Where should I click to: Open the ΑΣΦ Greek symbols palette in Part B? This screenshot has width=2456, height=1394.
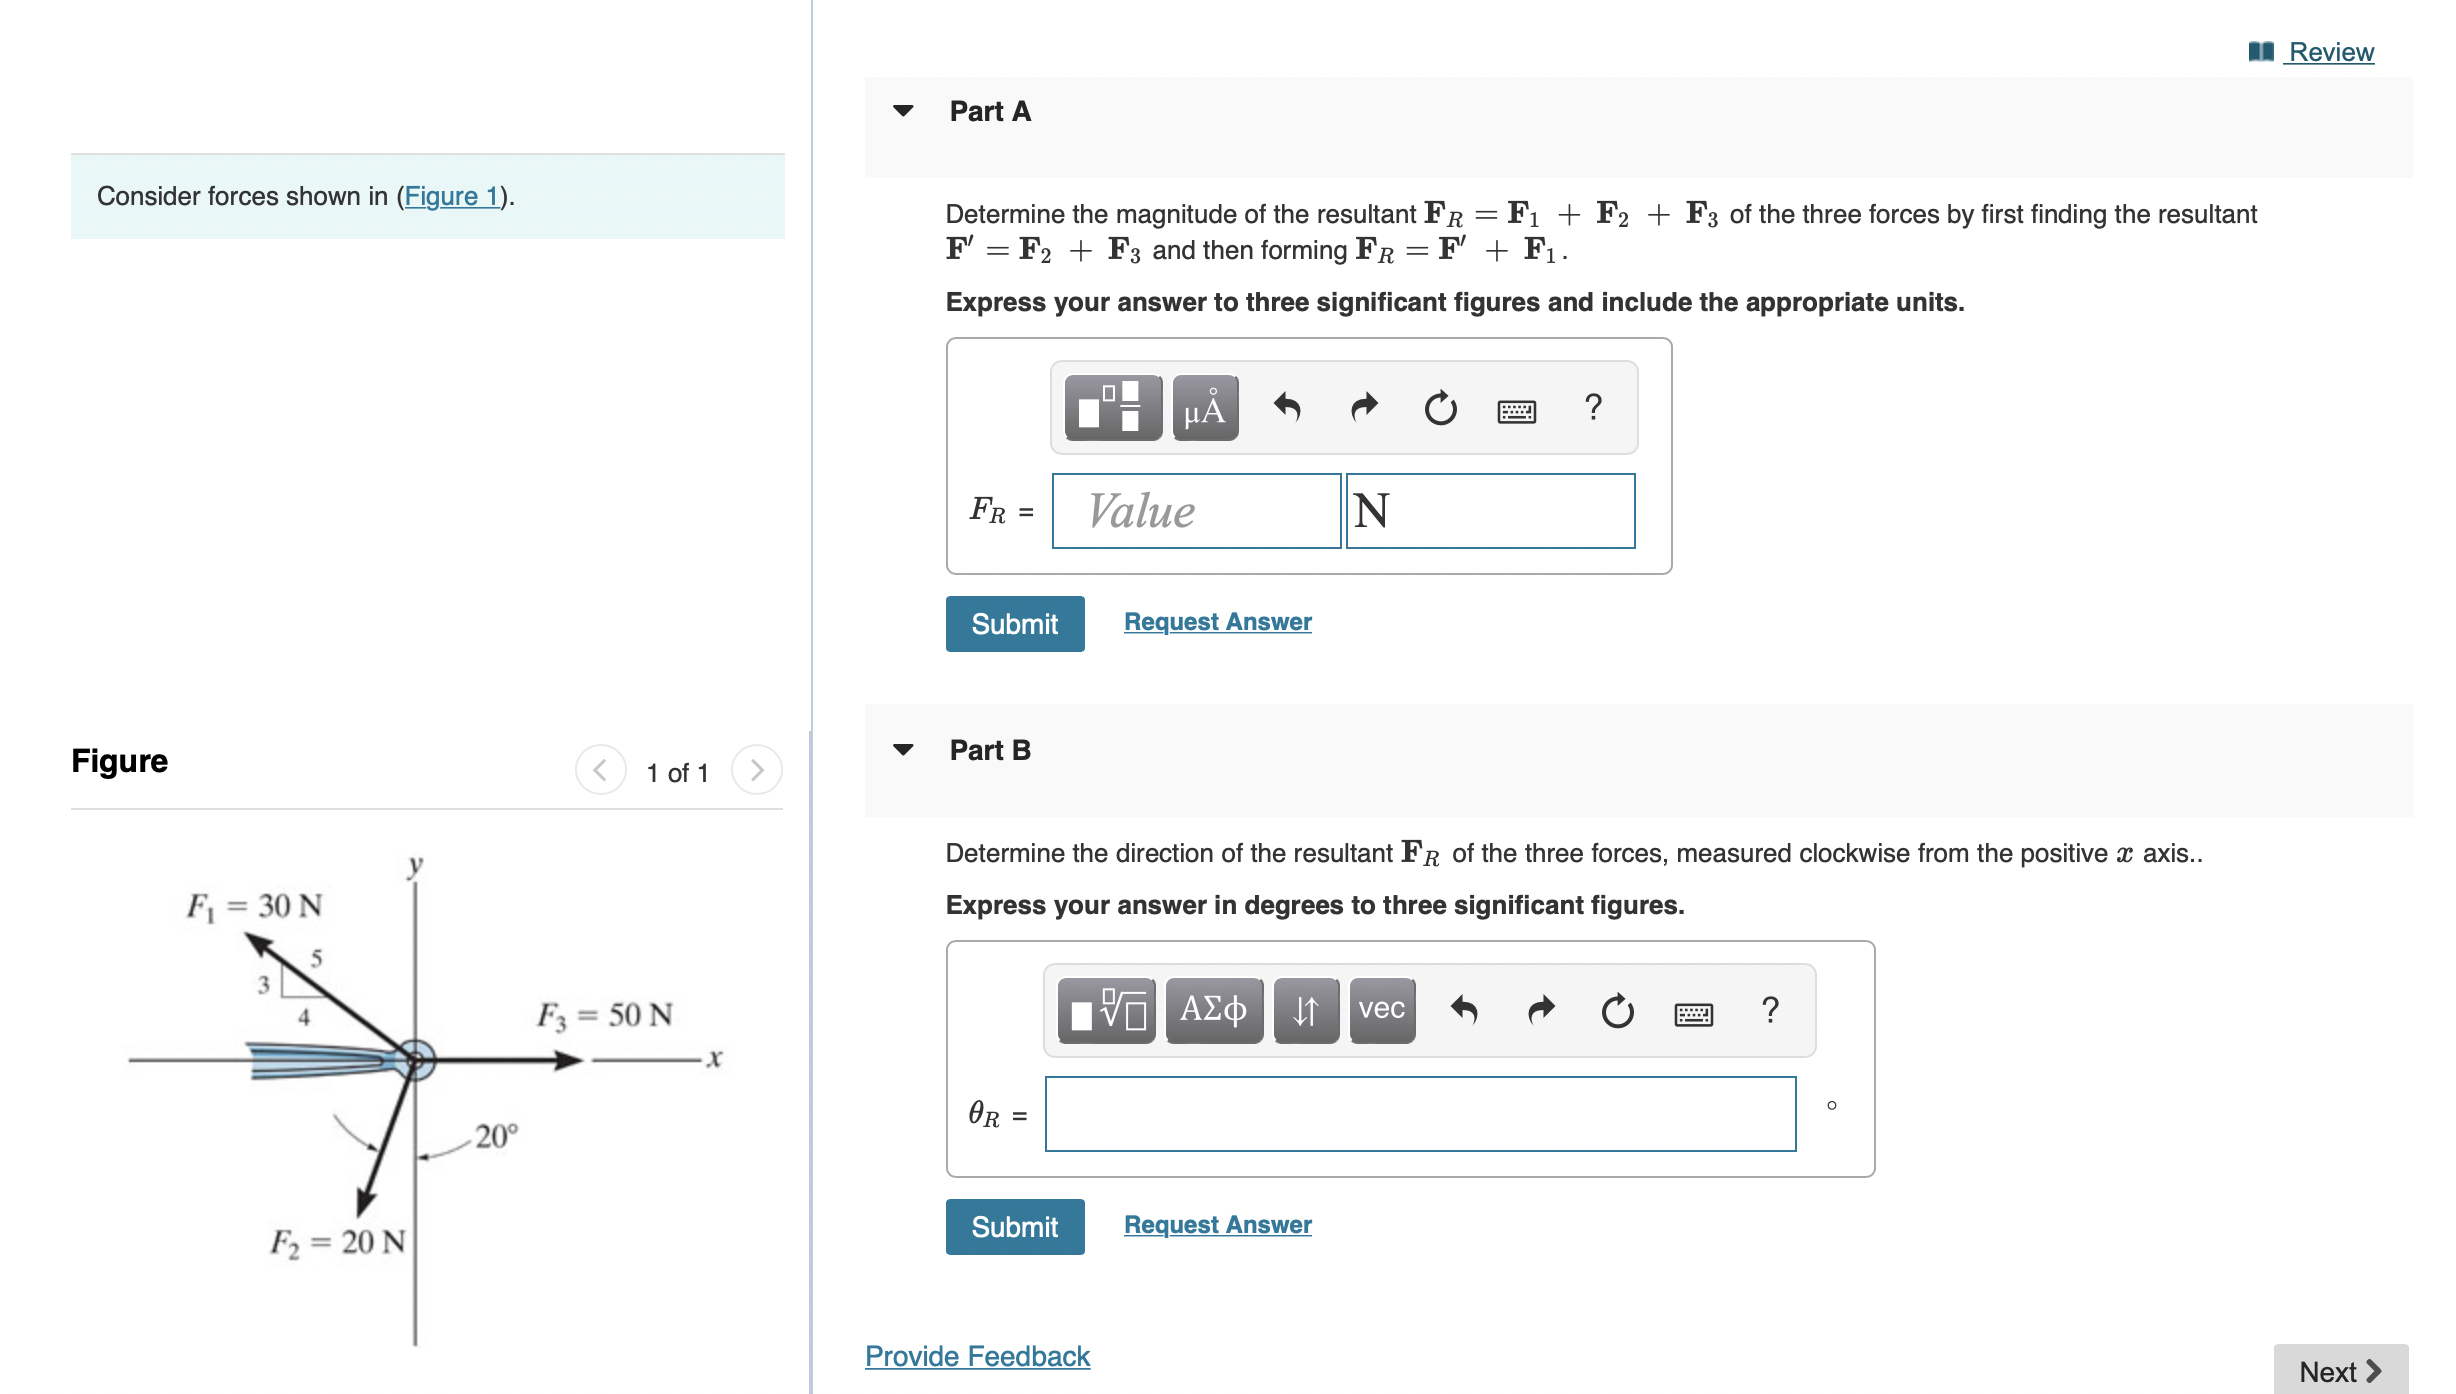[x=1213, y=1010]
